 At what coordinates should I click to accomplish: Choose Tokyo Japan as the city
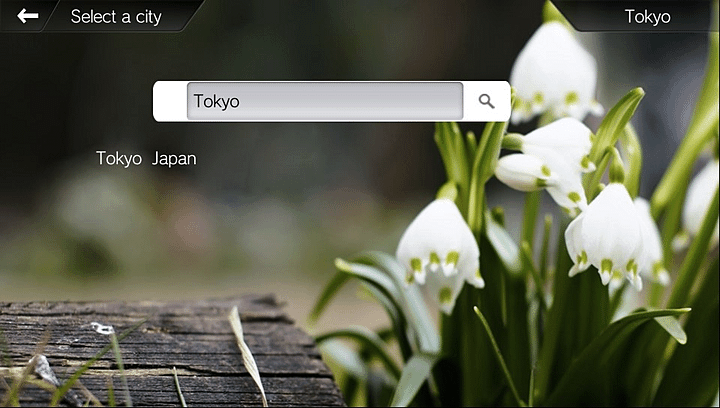[146, 158]
